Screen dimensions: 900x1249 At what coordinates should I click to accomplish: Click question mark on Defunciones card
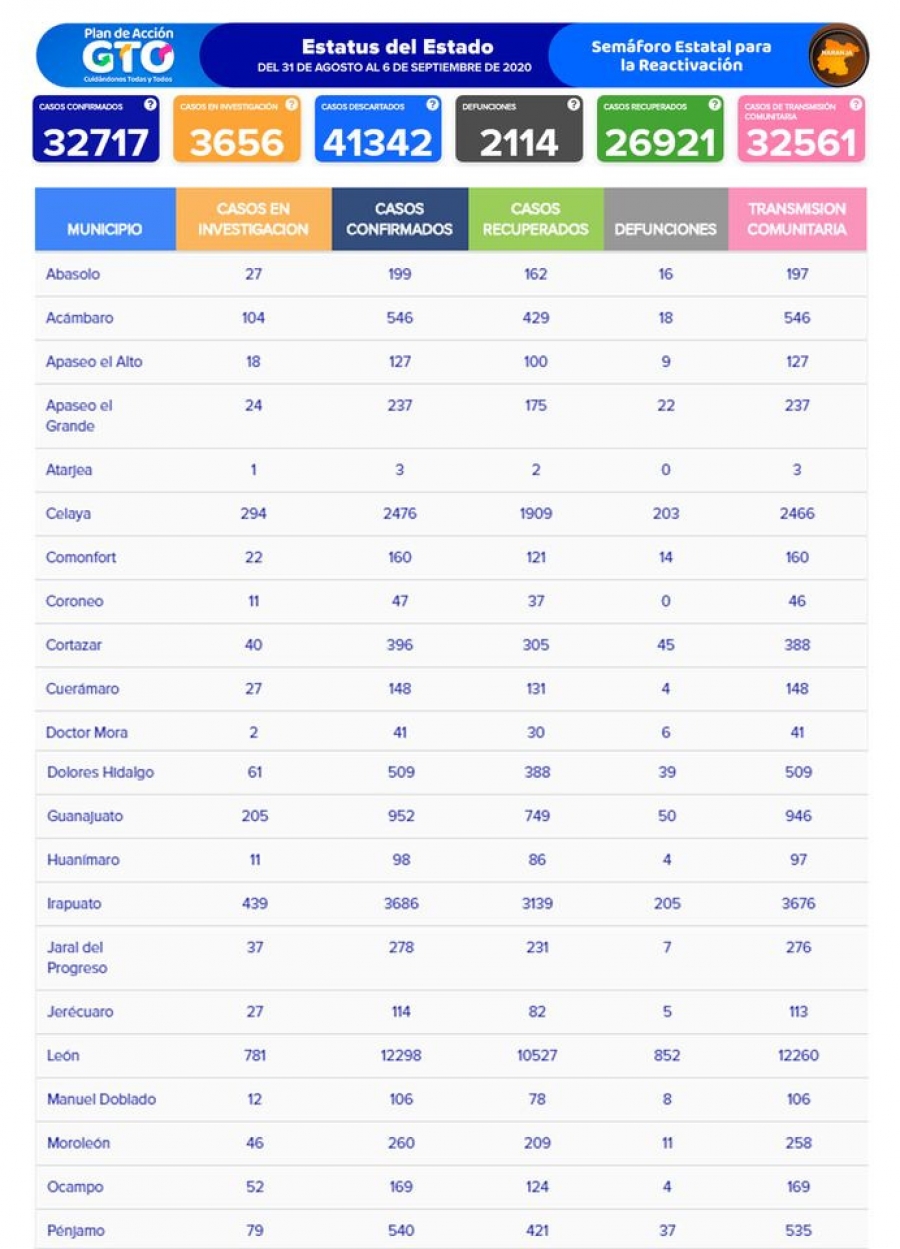(573, 104)
